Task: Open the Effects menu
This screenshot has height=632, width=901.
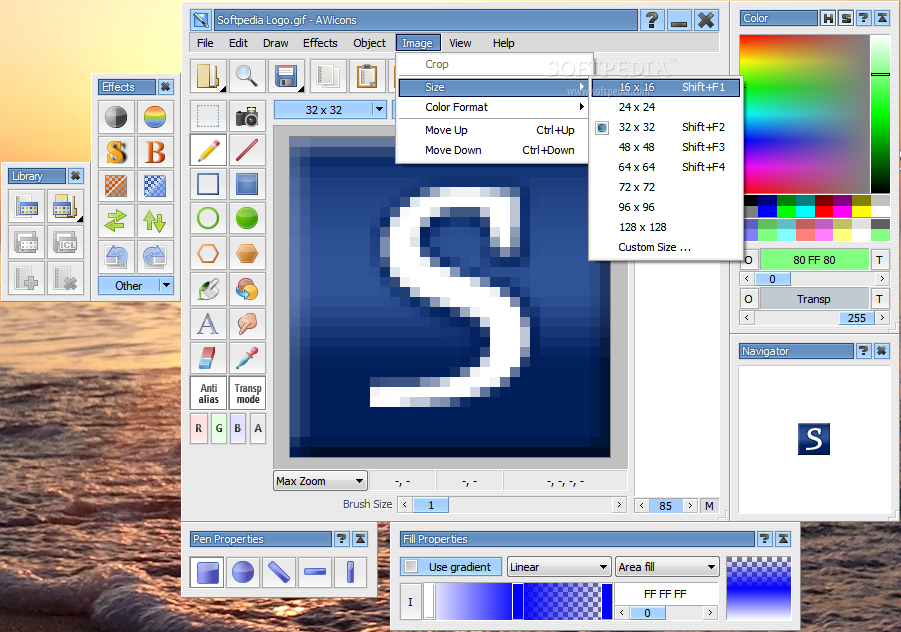Action: [320, 43]
